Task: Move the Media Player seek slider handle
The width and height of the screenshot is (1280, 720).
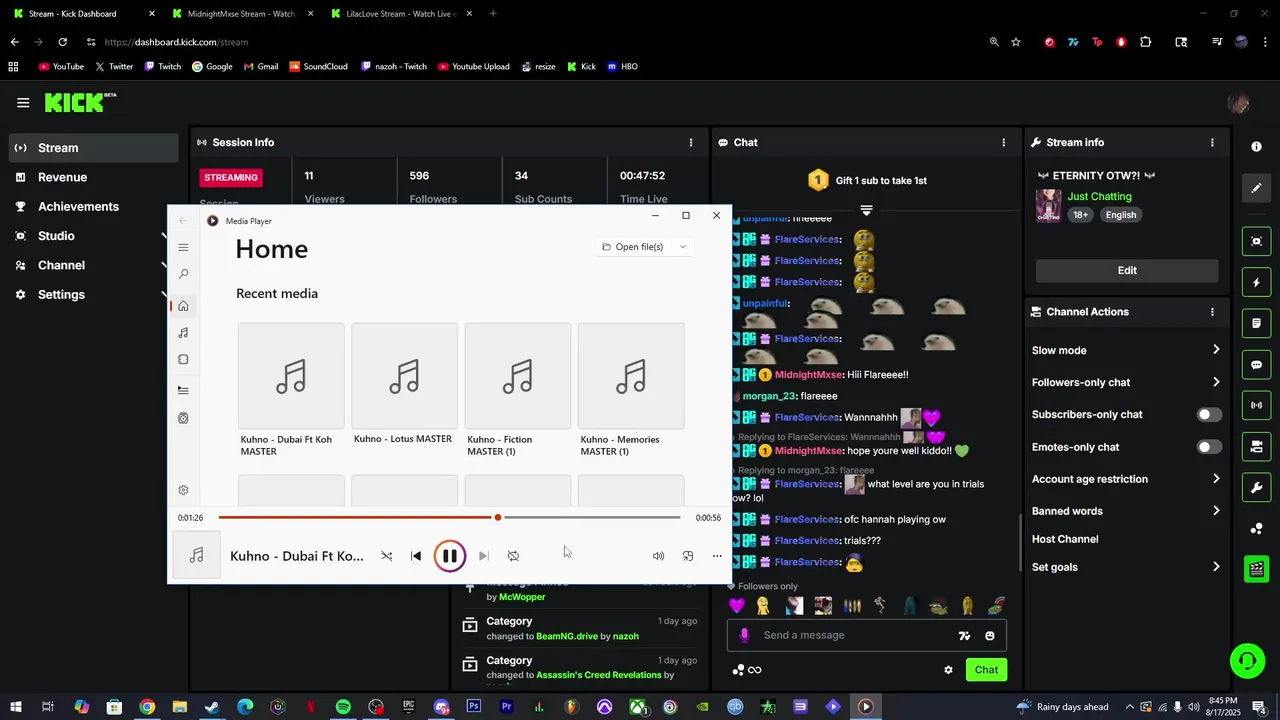Action: click(498, 517)
